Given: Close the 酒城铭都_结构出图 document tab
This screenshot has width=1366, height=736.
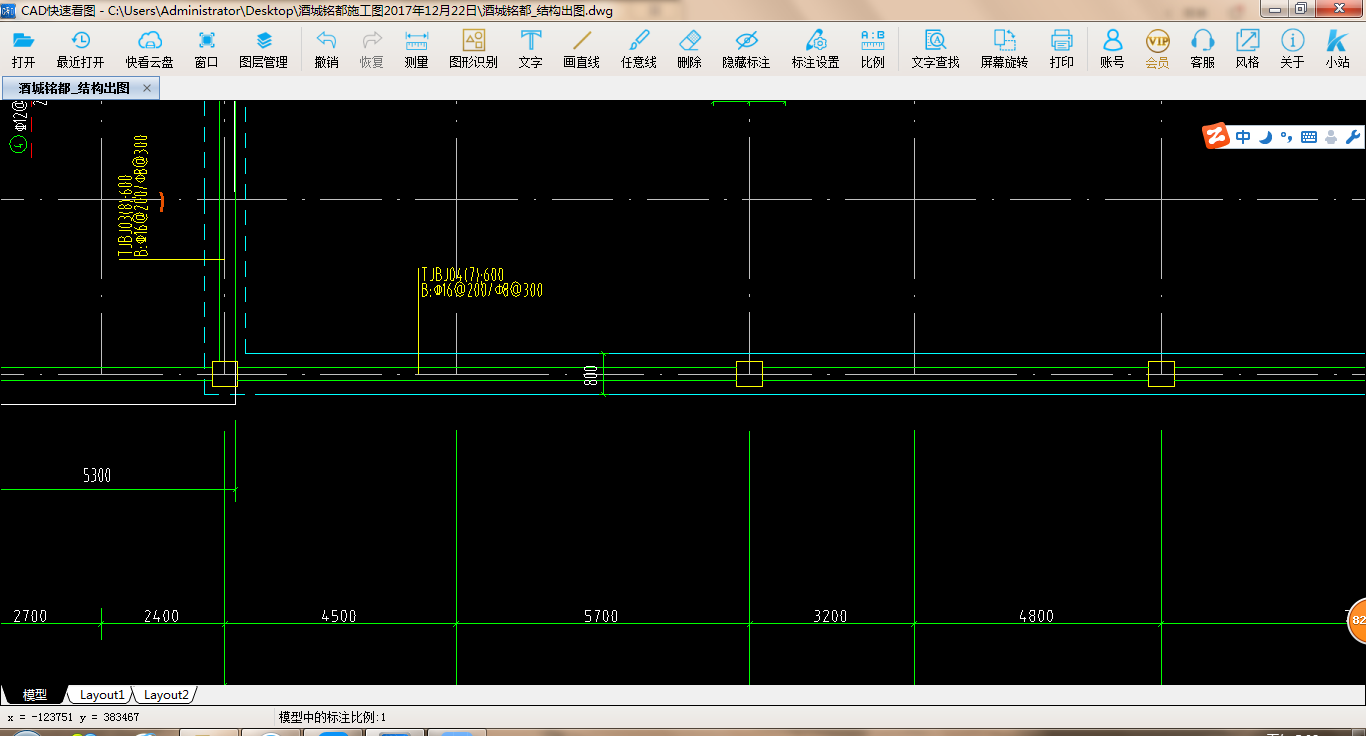Looking at the screenshot, I should tap(147, 88).
